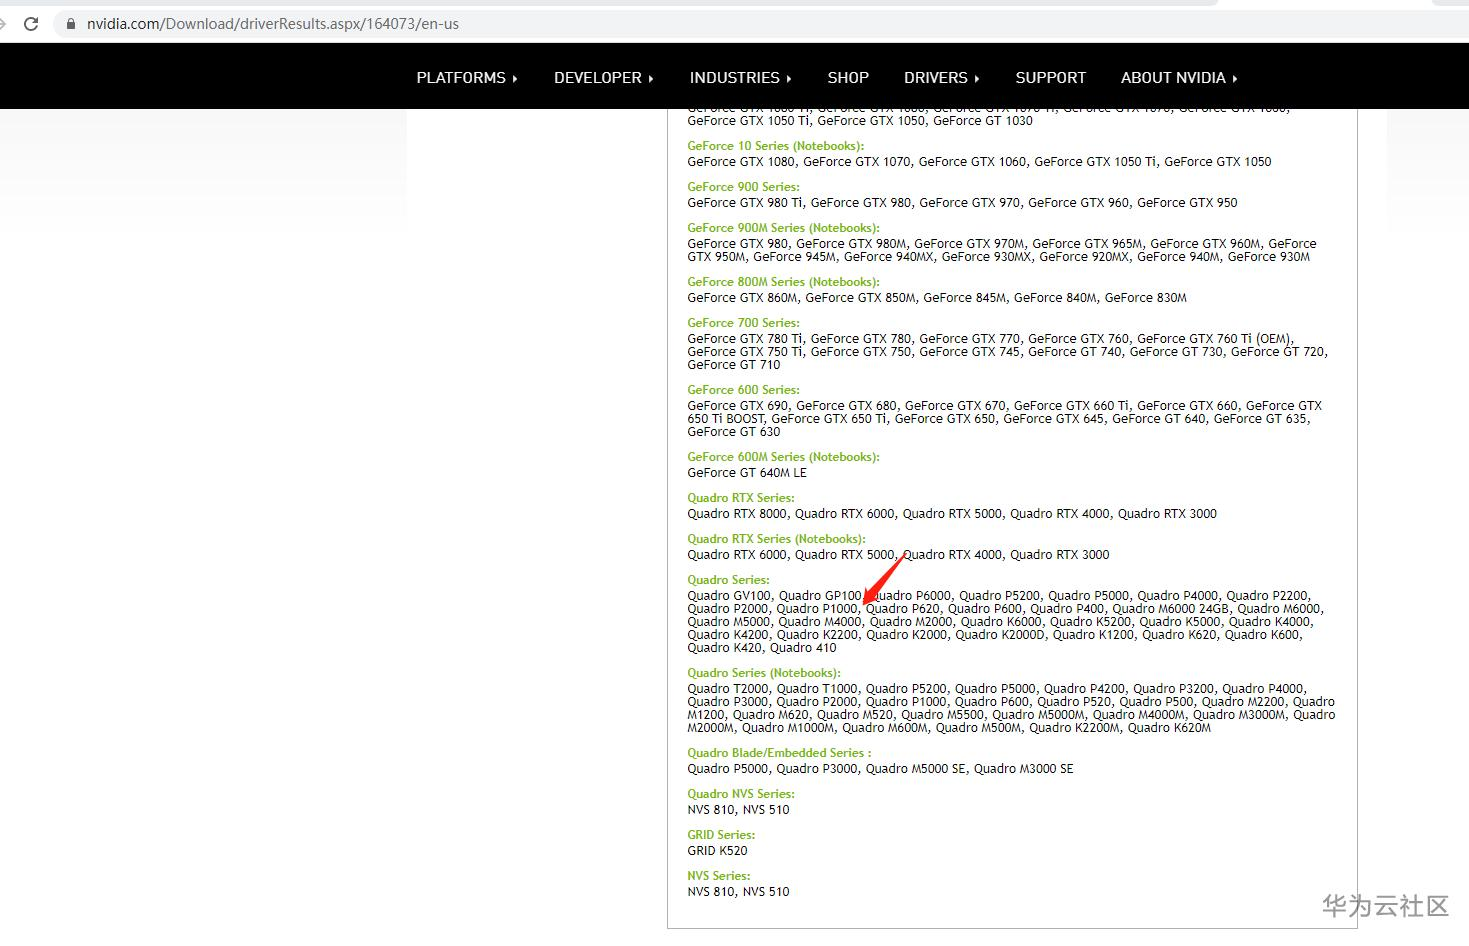Expand the ABOUT NVIDIA menu
The height and width of the screenshot is (946, 1469).
click(x=1179, y=78)
